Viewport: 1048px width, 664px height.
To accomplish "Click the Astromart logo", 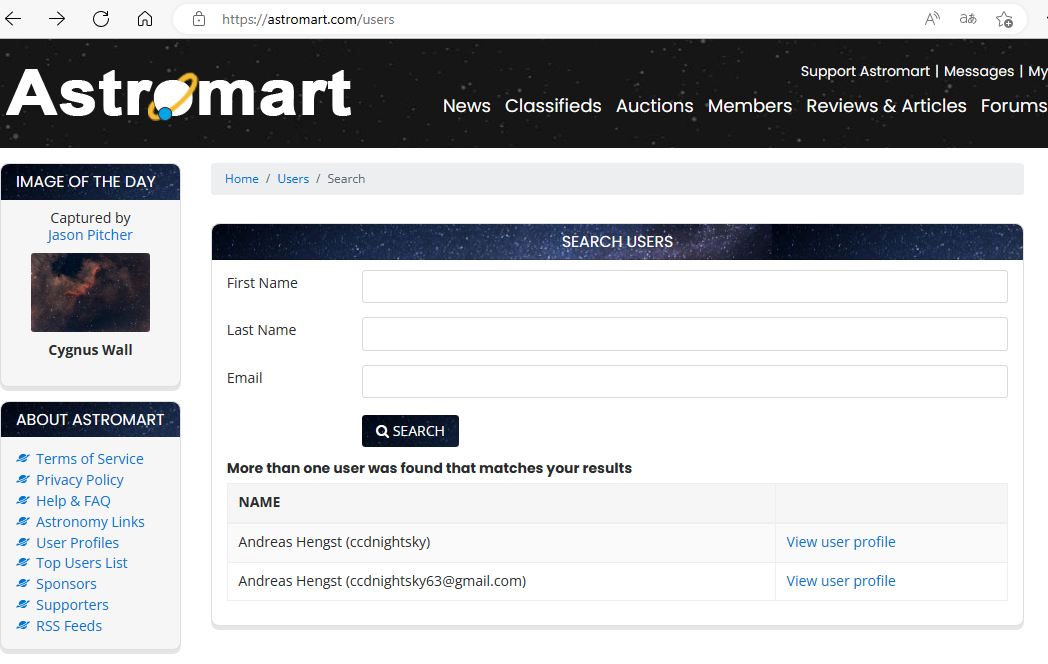I will [178, 94].
